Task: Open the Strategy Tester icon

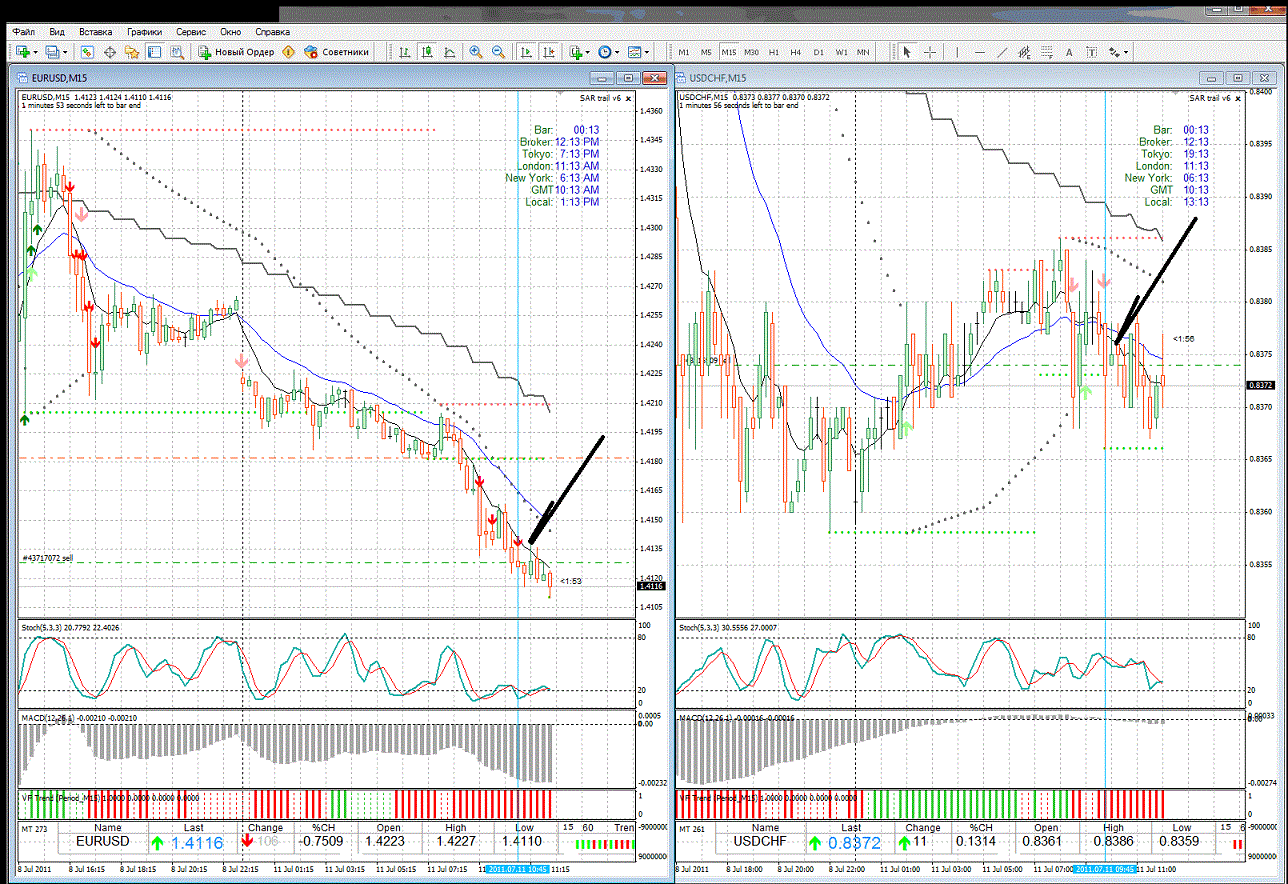Action: pyautogui.click(x=177, y=51)
